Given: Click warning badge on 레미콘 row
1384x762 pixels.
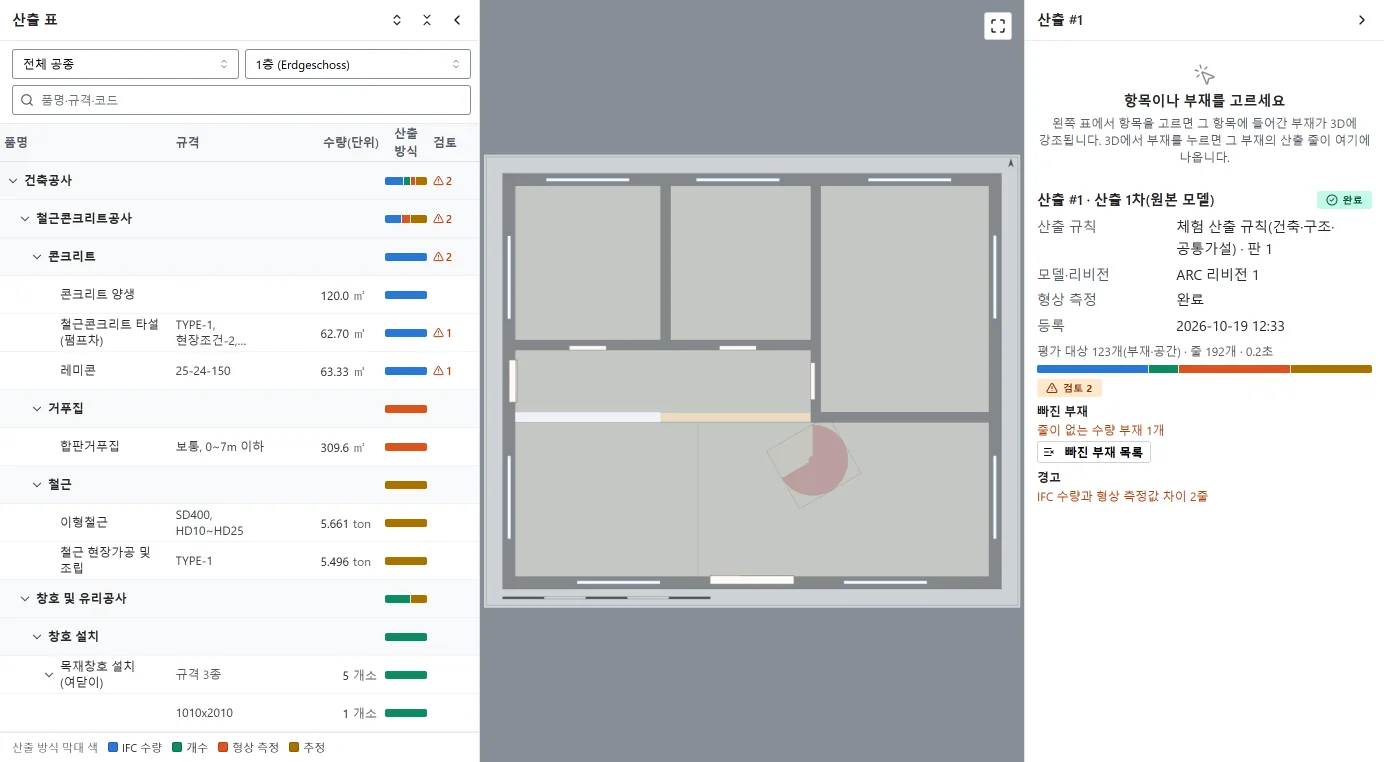Looking at the screenshot, I should coord(443,371).
